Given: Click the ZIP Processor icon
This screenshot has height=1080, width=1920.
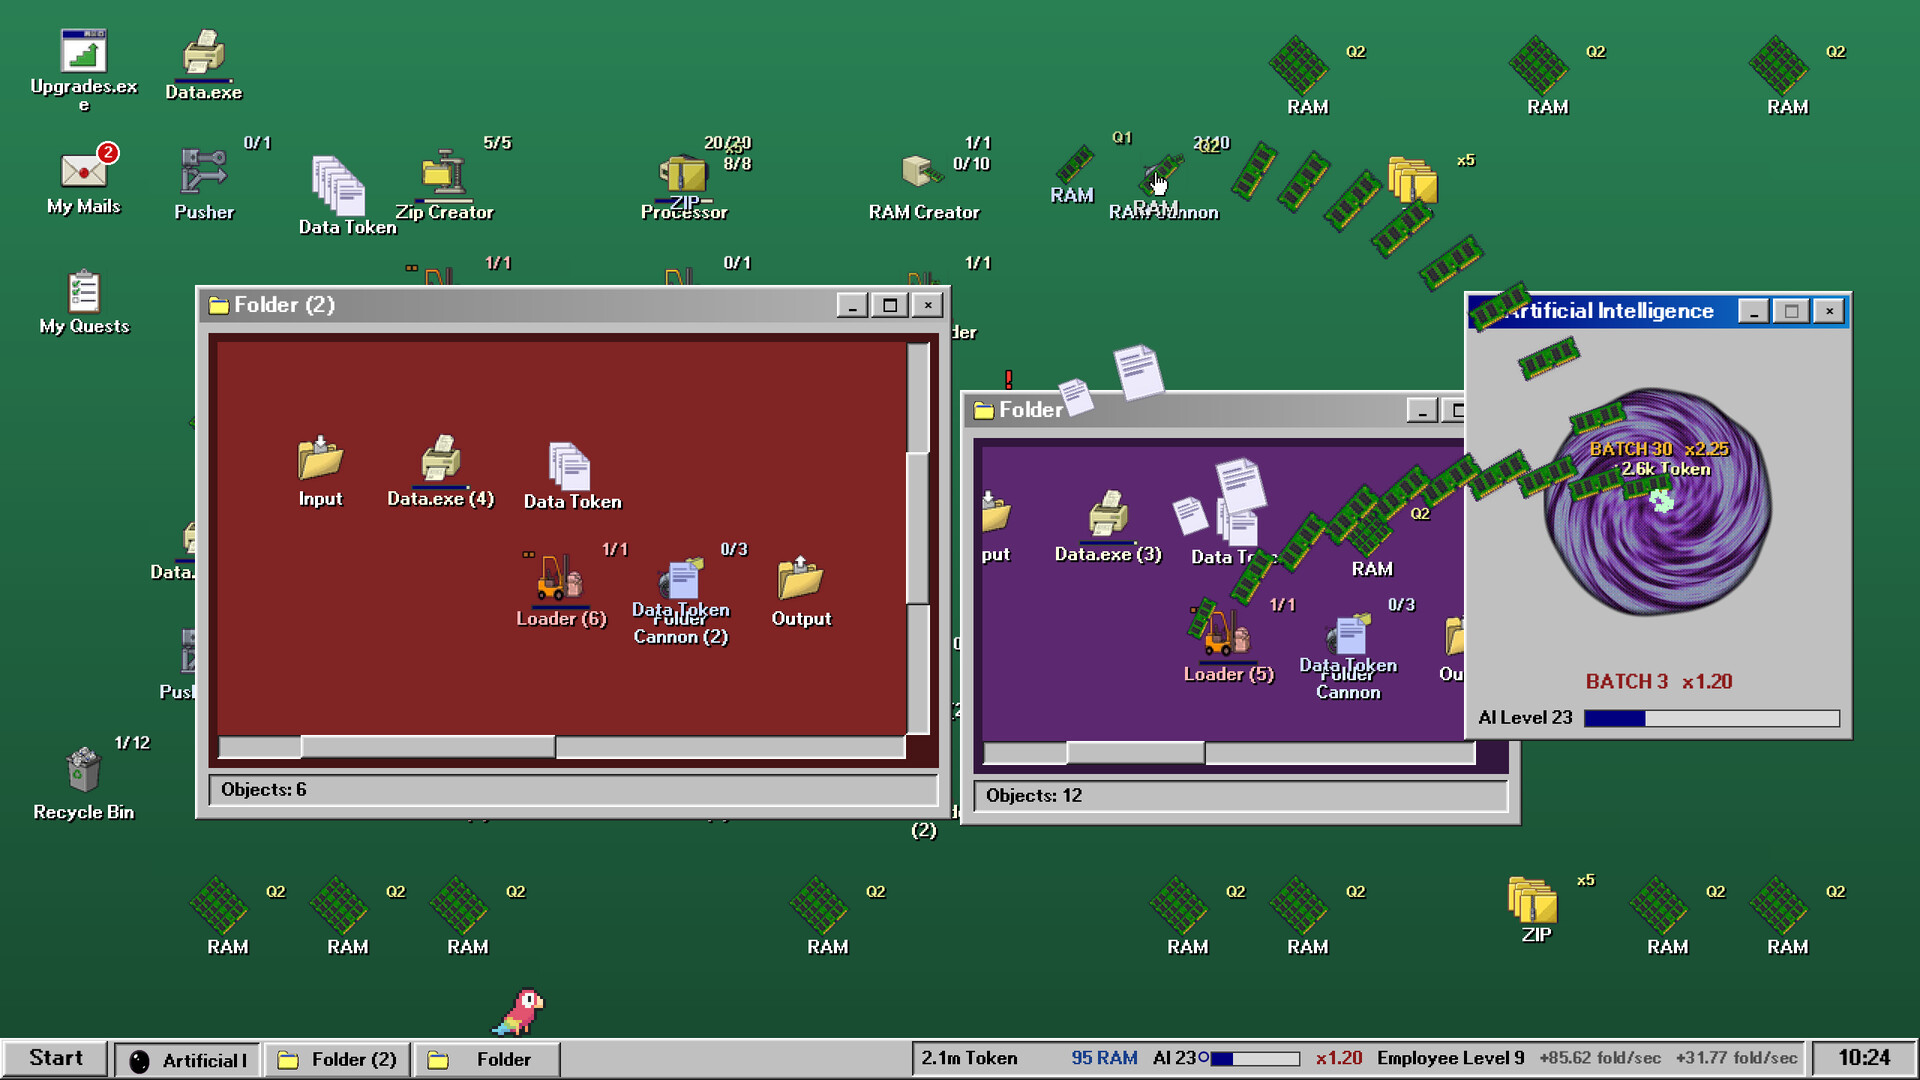Looking at the screenshot, I should (684, 174).
